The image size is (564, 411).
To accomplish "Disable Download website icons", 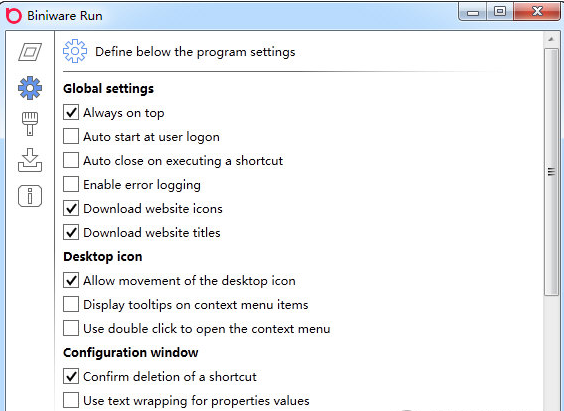I will [x=71, y=209].
